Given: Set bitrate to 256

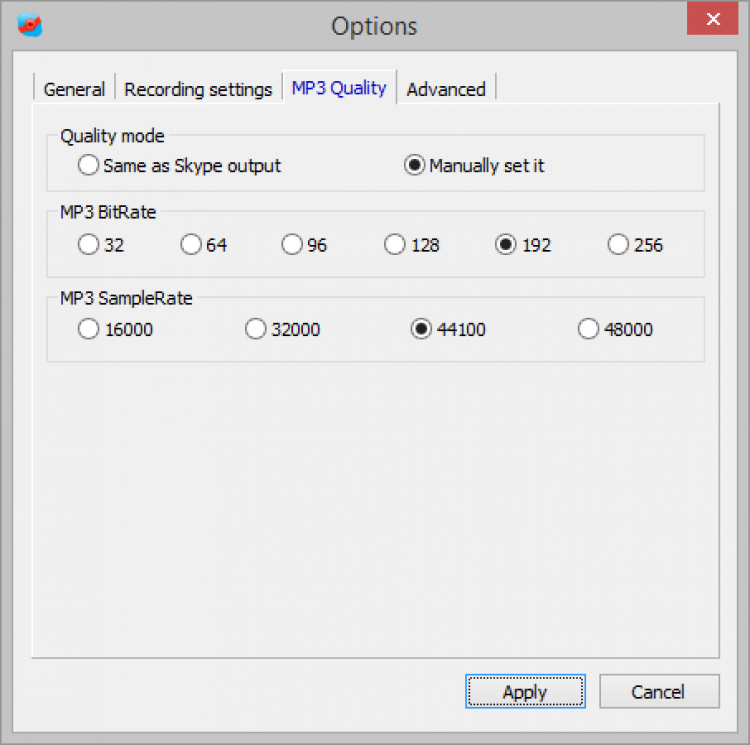Looking at the screenshot, I should point(619,244).
